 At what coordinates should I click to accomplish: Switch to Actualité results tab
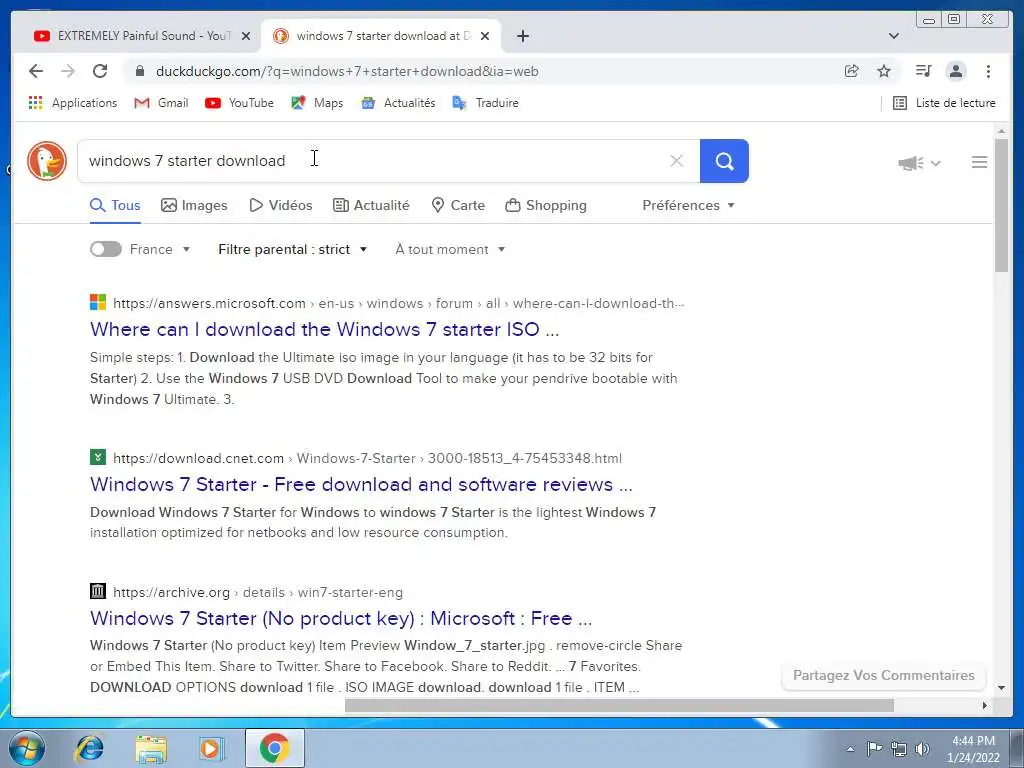point(371,205)
